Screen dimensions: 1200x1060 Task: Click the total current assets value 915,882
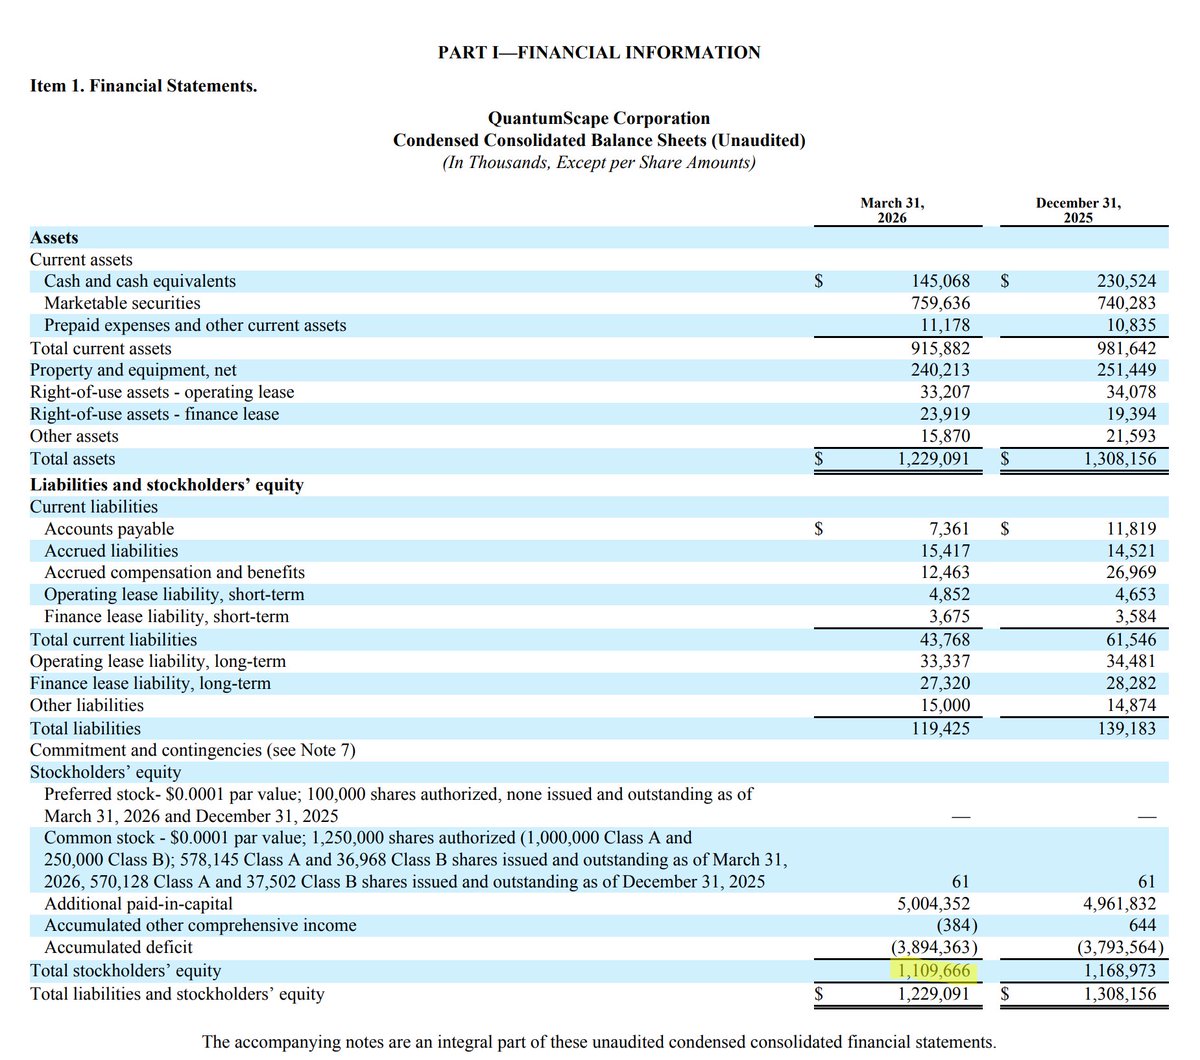tap(940, 349)
